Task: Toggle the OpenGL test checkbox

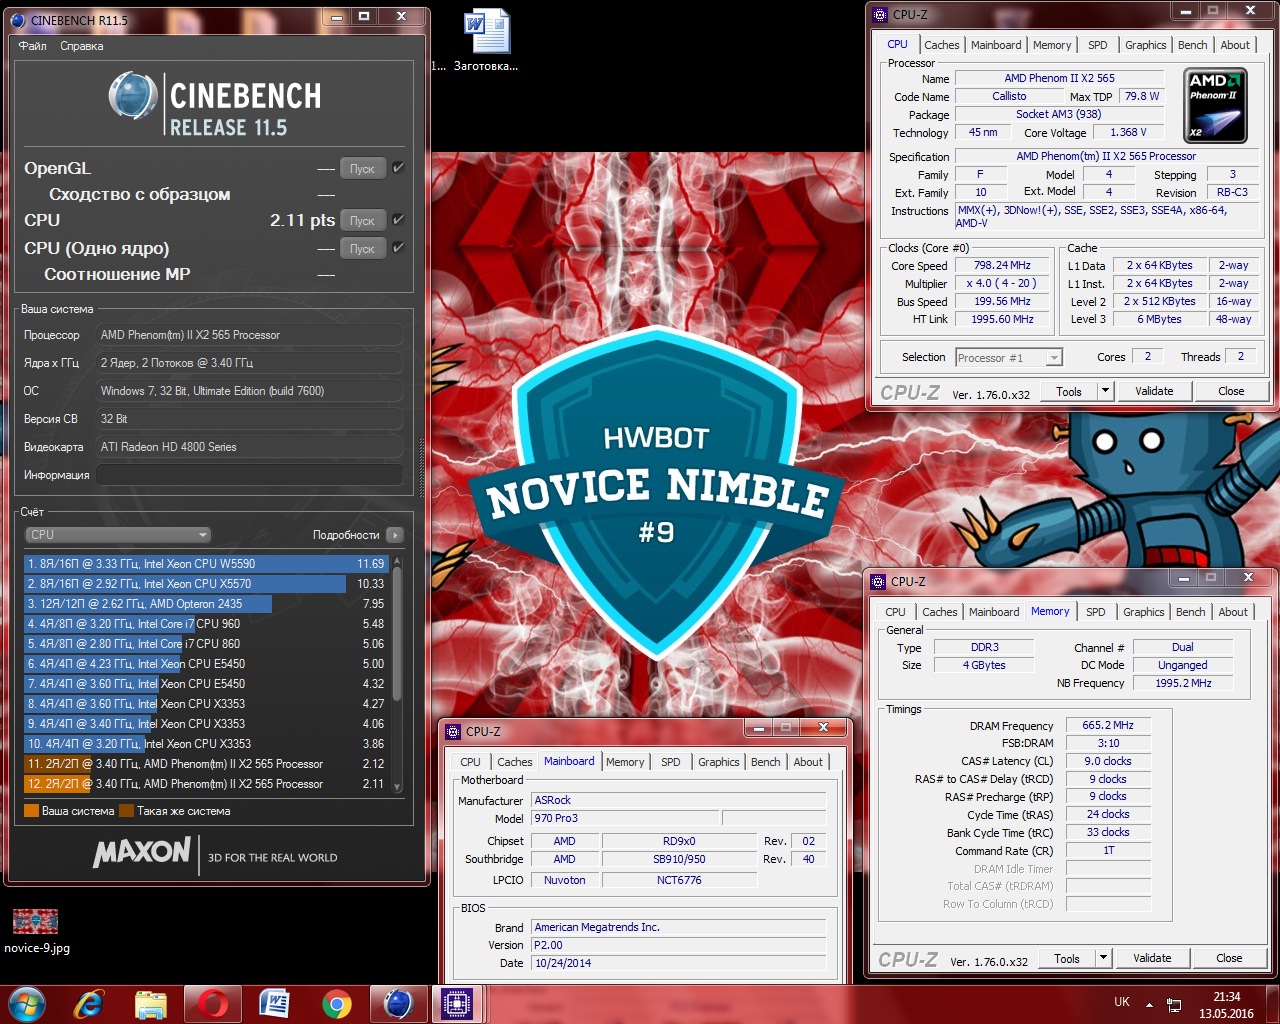Action: (398, 168)
